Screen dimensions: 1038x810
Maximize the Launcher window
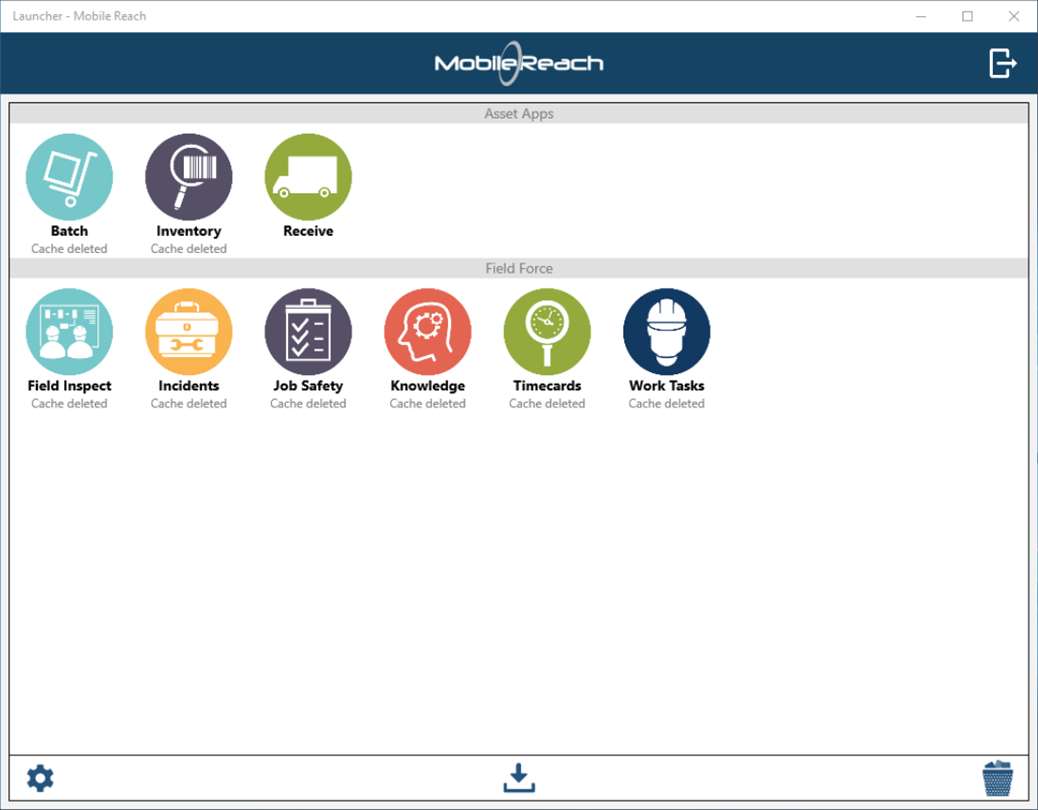pyautogui.click(x=967, y=16)
